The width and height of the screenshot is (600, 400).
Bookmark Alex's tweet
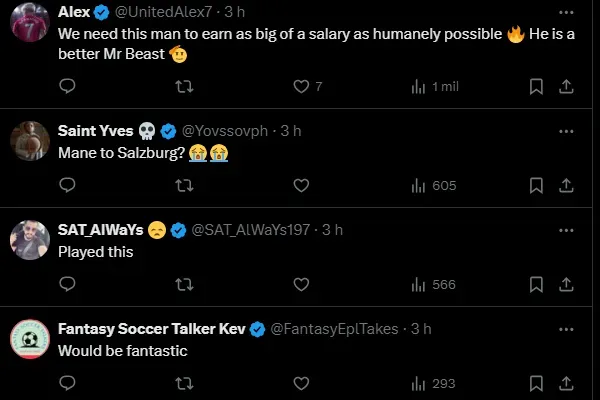pos(536,87)
